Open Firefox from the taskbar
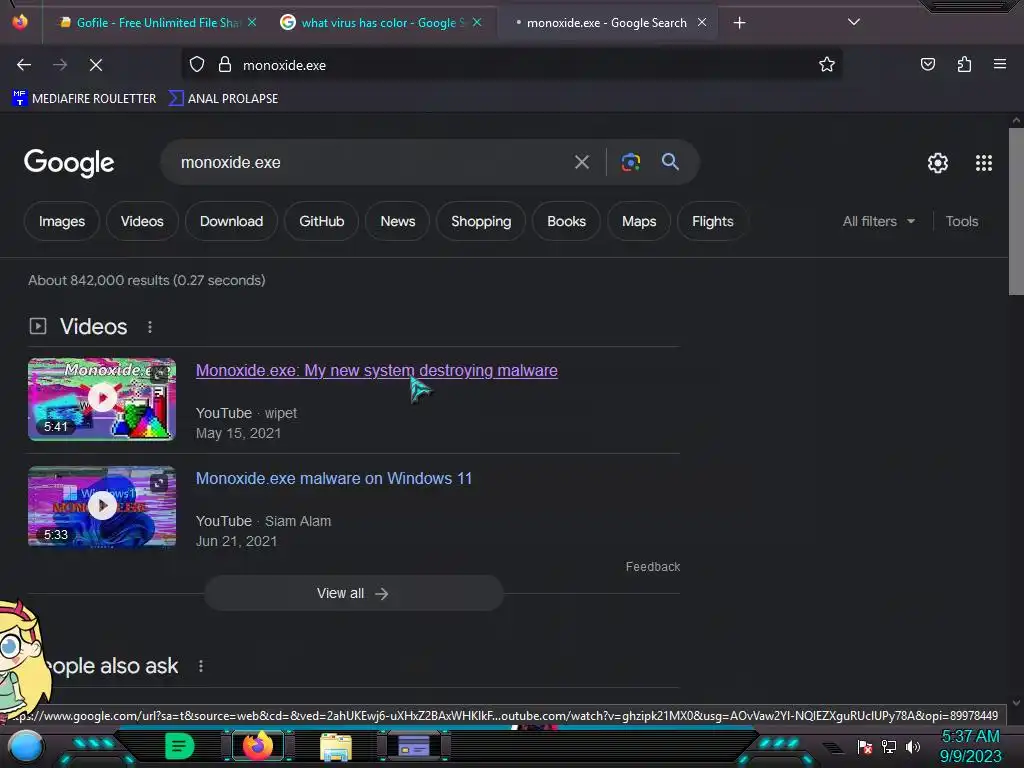 257,746
